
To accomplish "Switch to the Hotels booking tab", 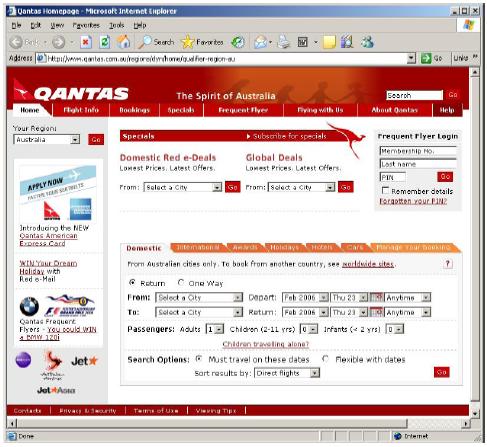I will (322, 247).
